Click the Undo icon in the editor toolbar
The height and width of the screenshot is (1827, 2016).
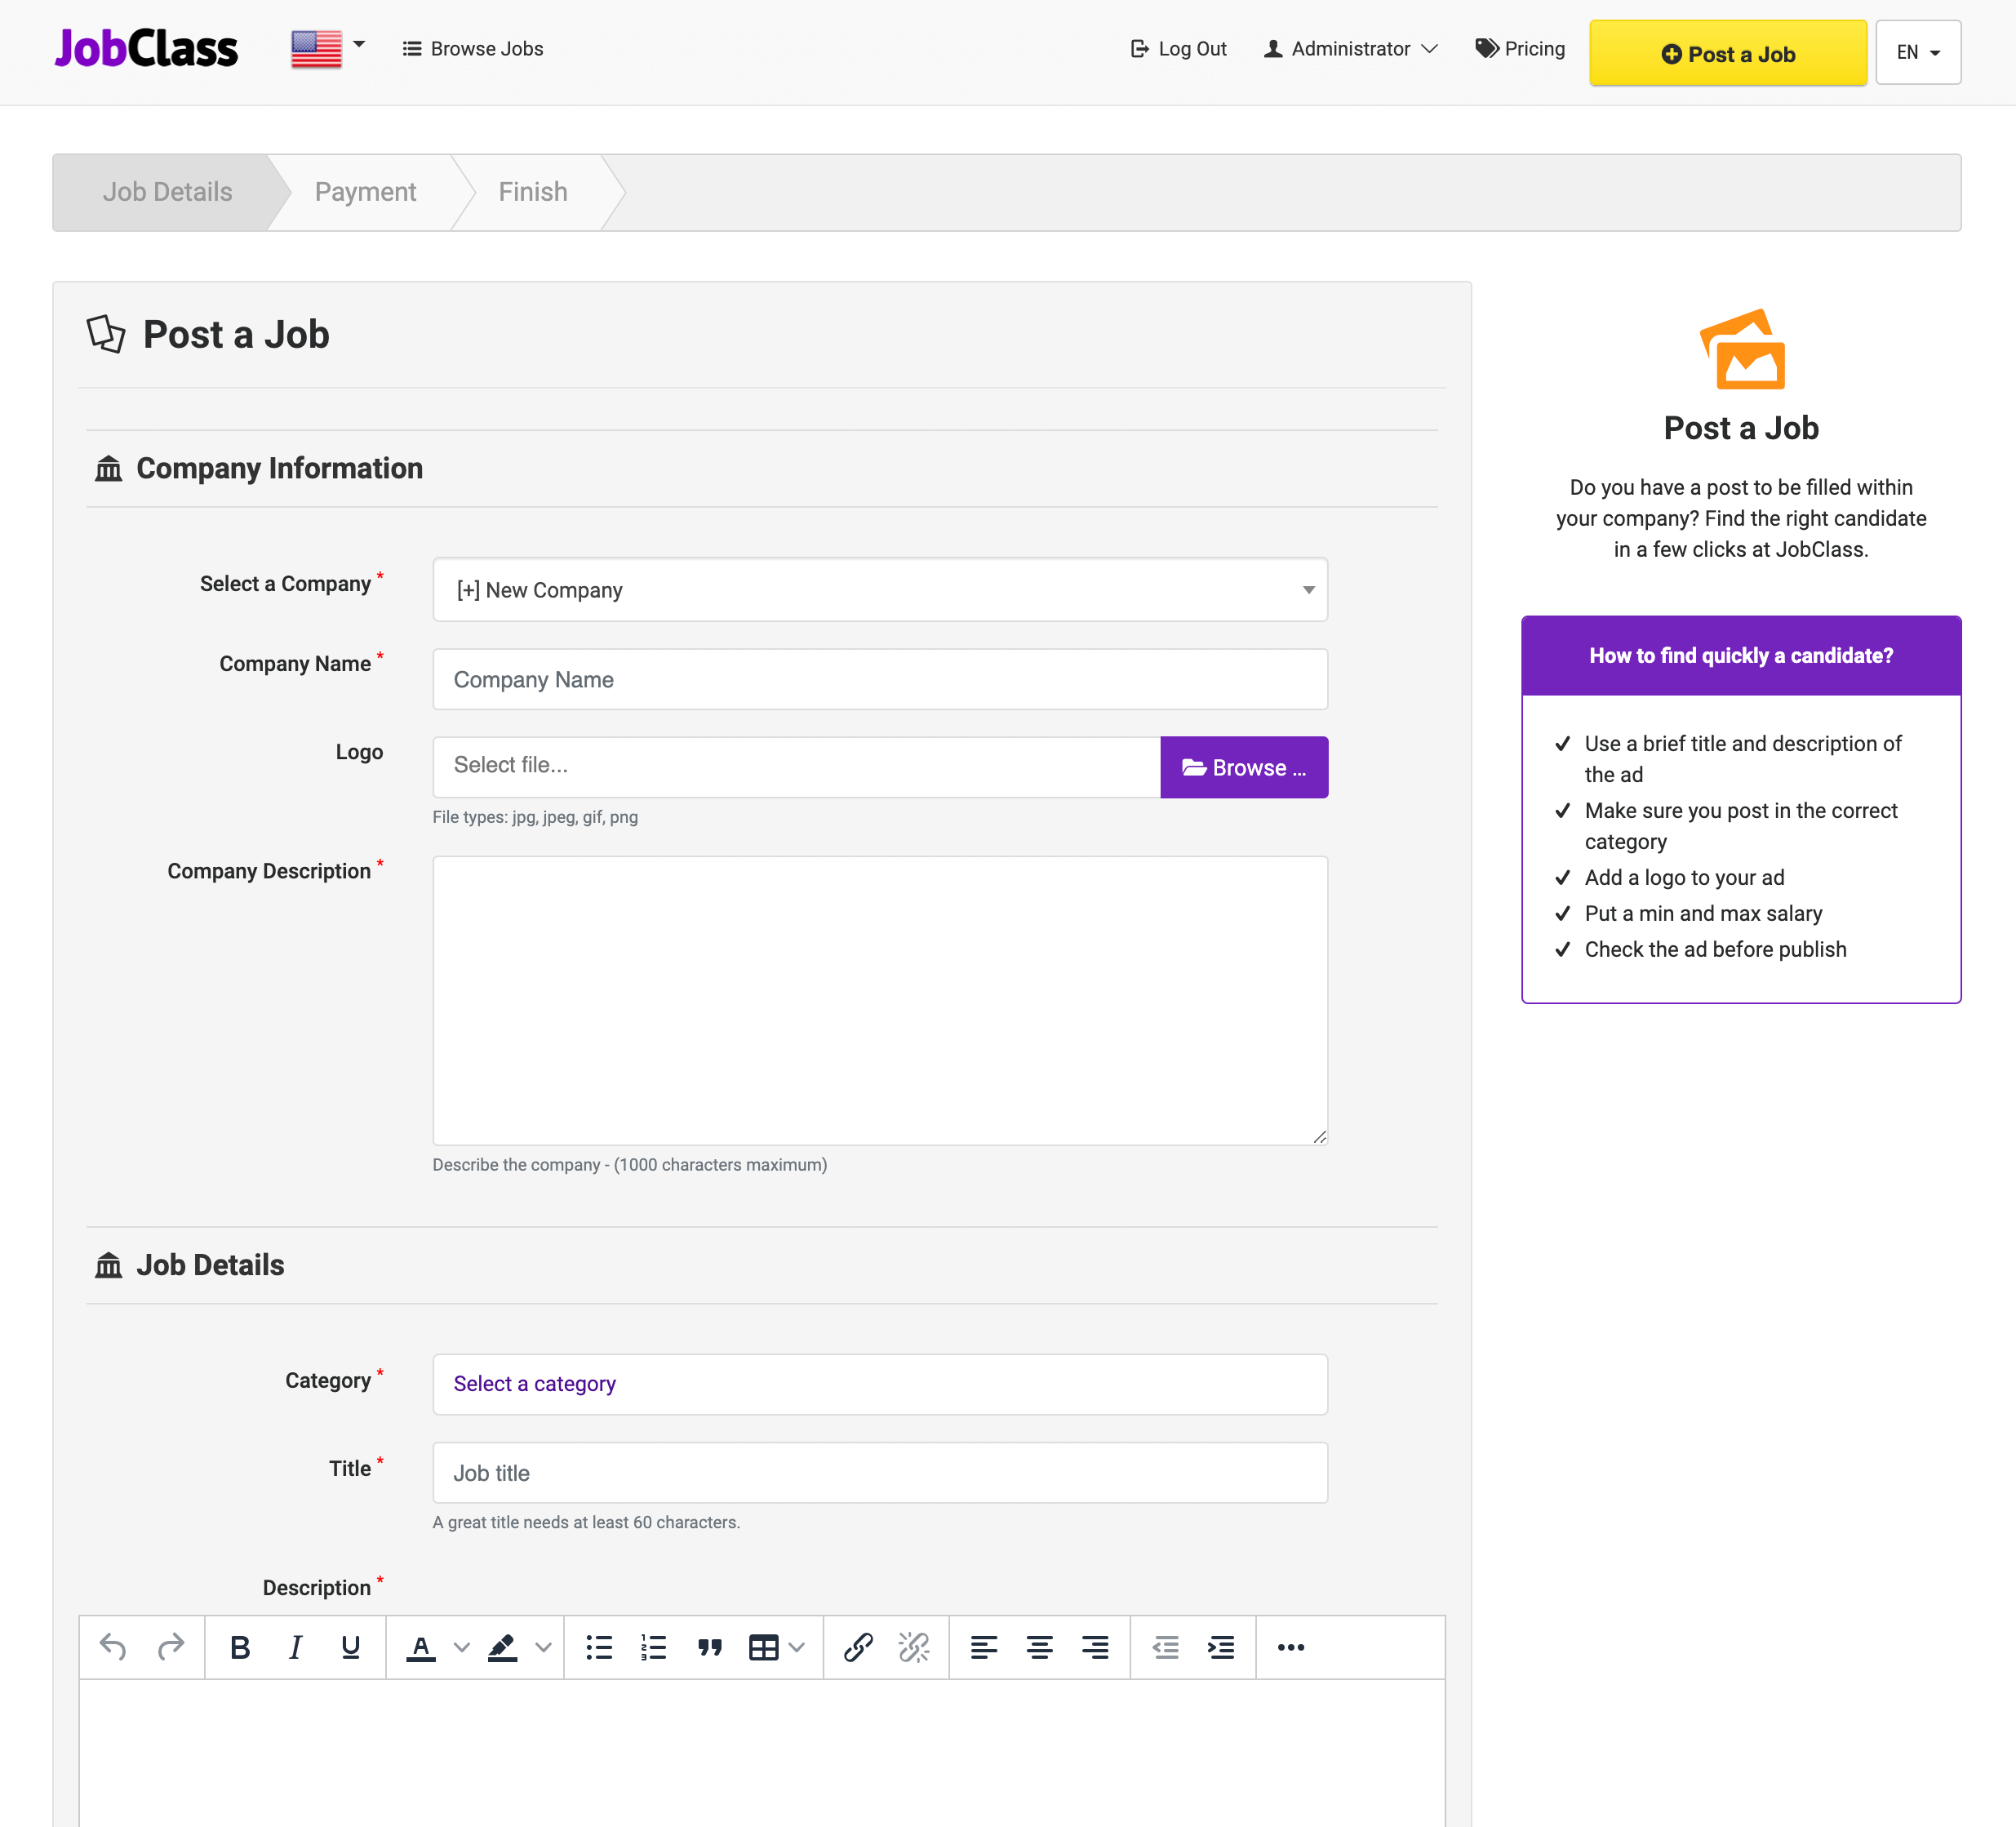point(113,1647)
